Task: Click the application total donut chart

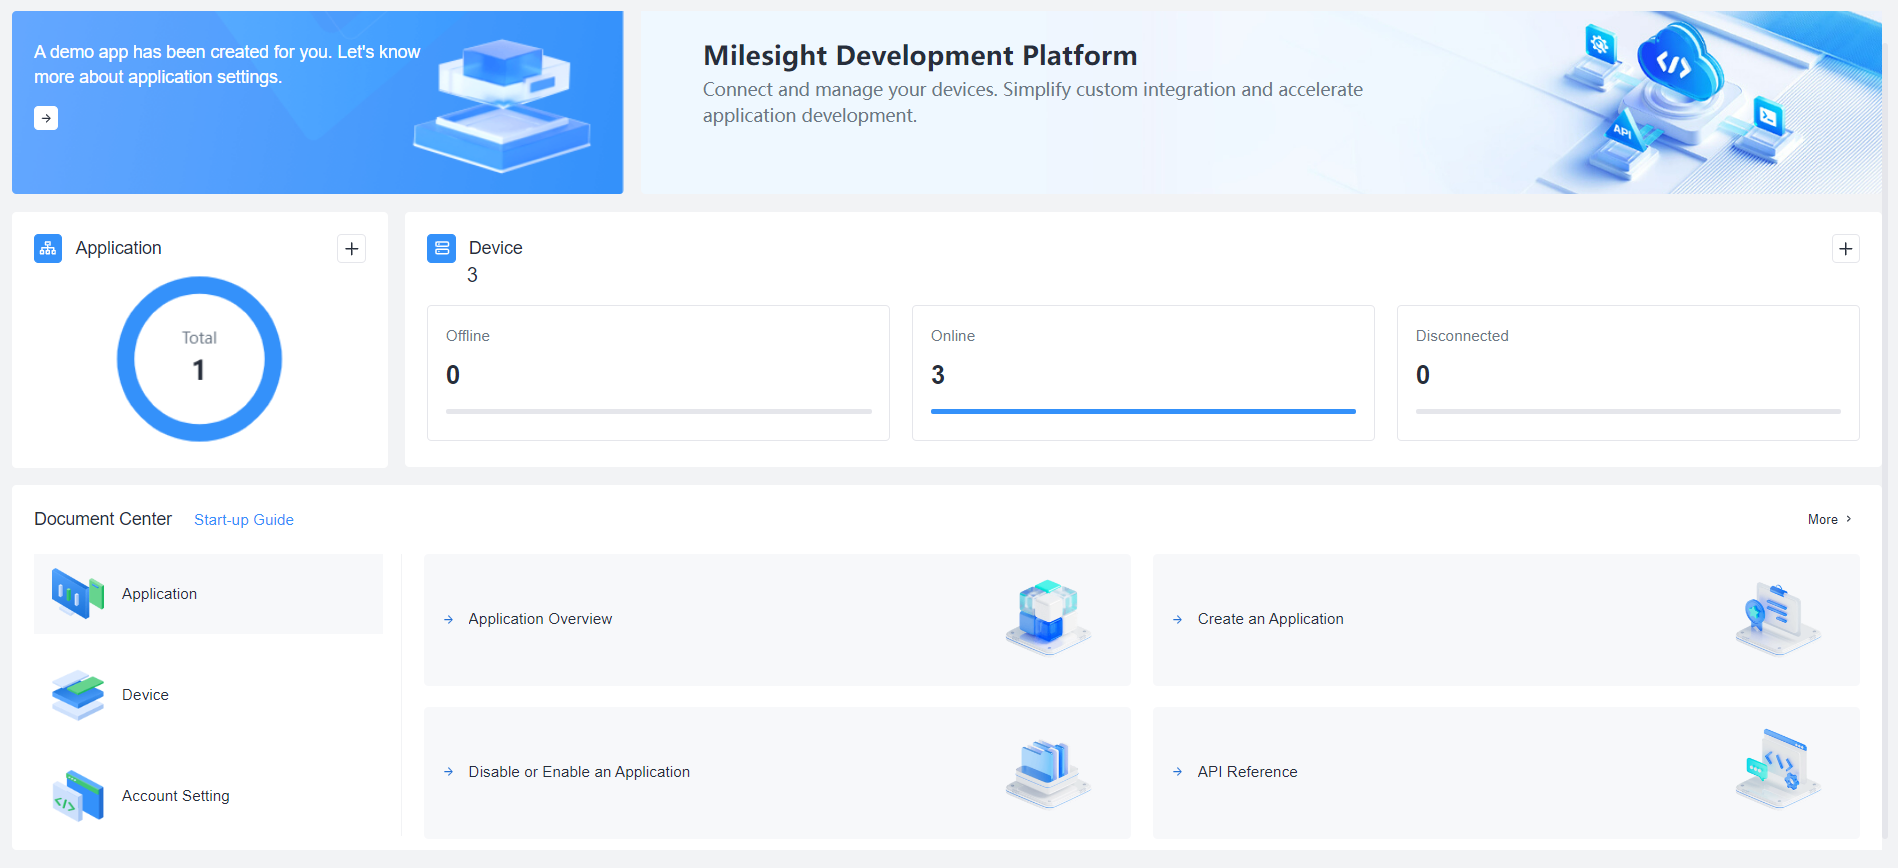Action: (x=200, y=359)
